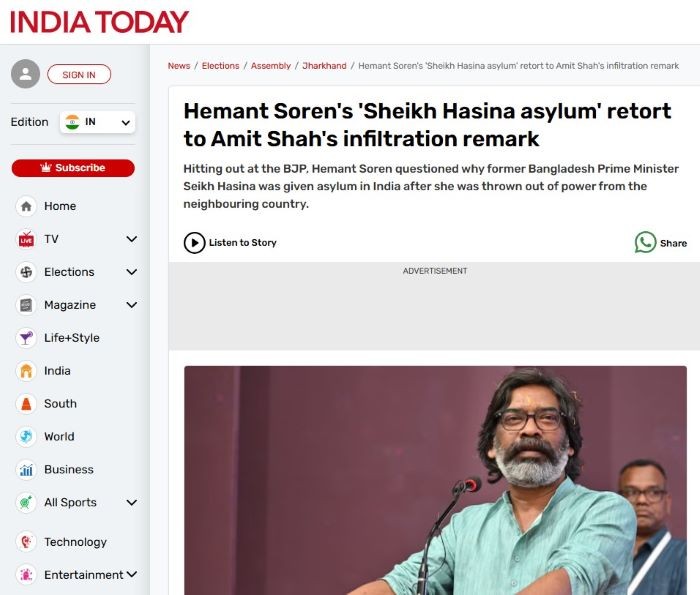Expand the Magazine submenu chevron
Image resolution: width=700 pixels, height=595 pixels.
pos(132,305)
